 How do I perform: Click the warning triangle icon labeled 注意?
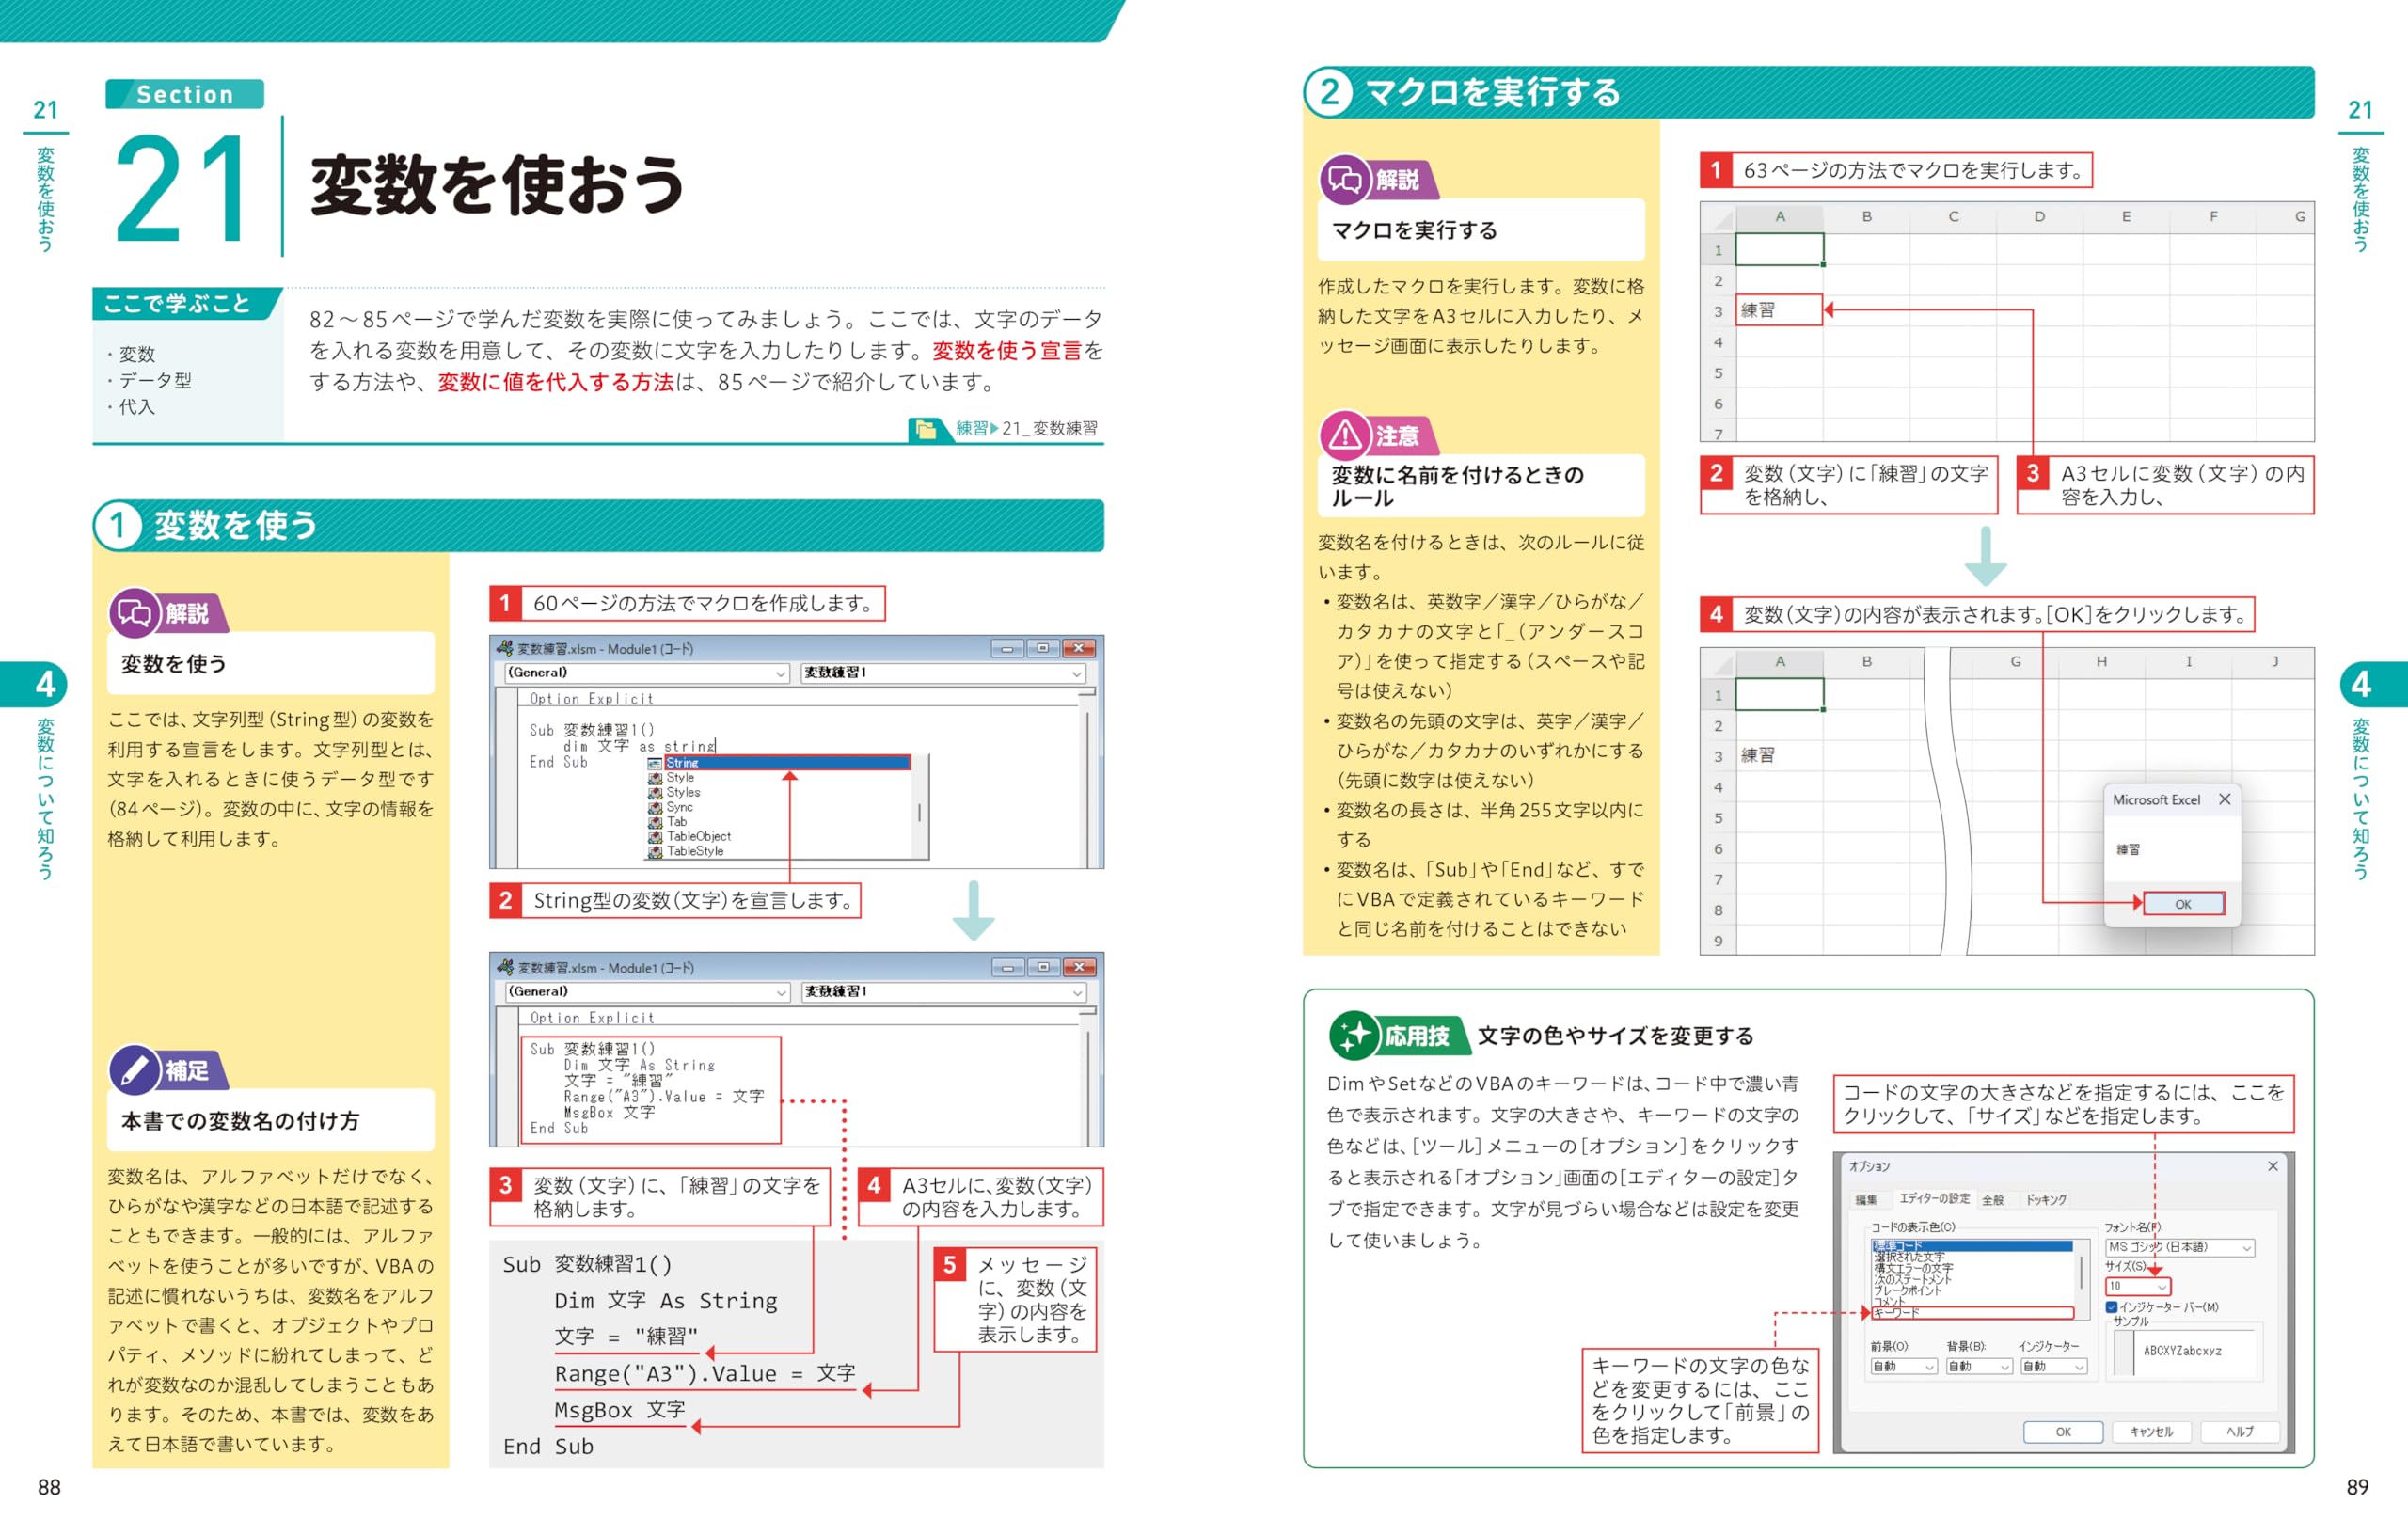[x=1345, y=435]
